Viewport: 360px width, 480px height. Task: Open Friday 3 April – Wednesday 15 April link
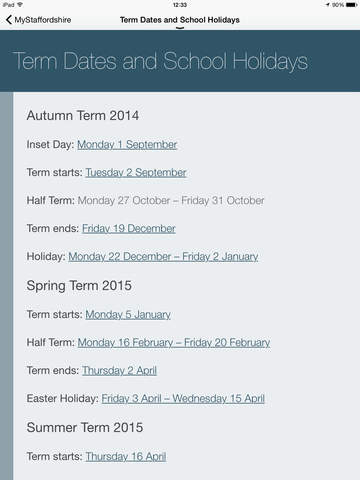tap(183, 399)
